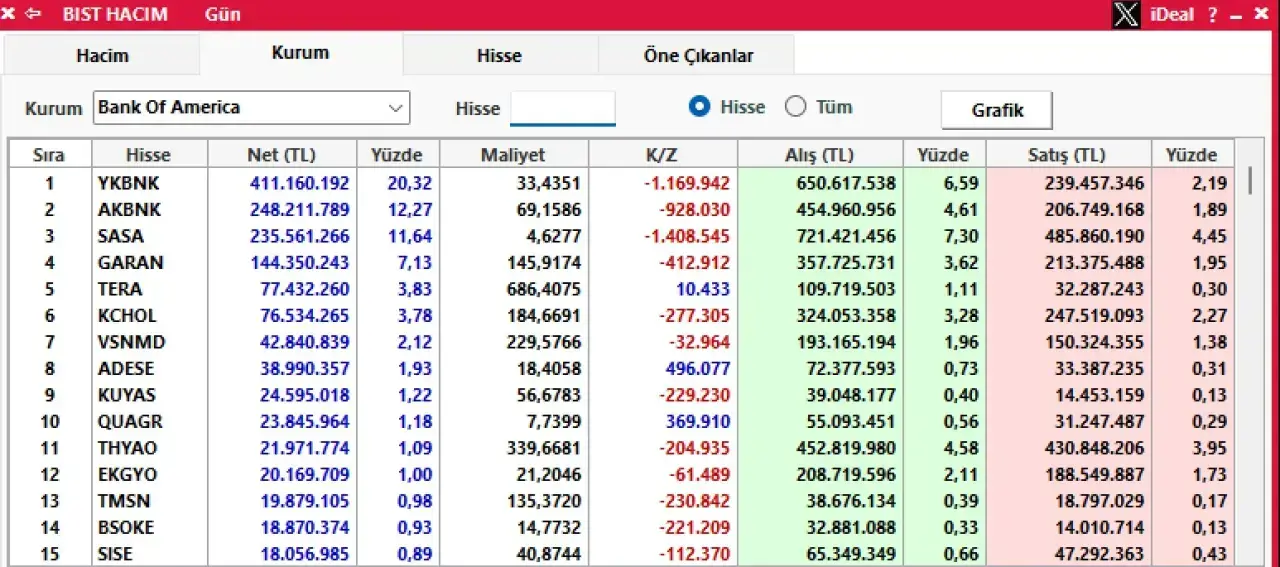Screen dimensions: 1280x567
Task: Sort by the Net (TL) column header
Action: coord(281,155)
